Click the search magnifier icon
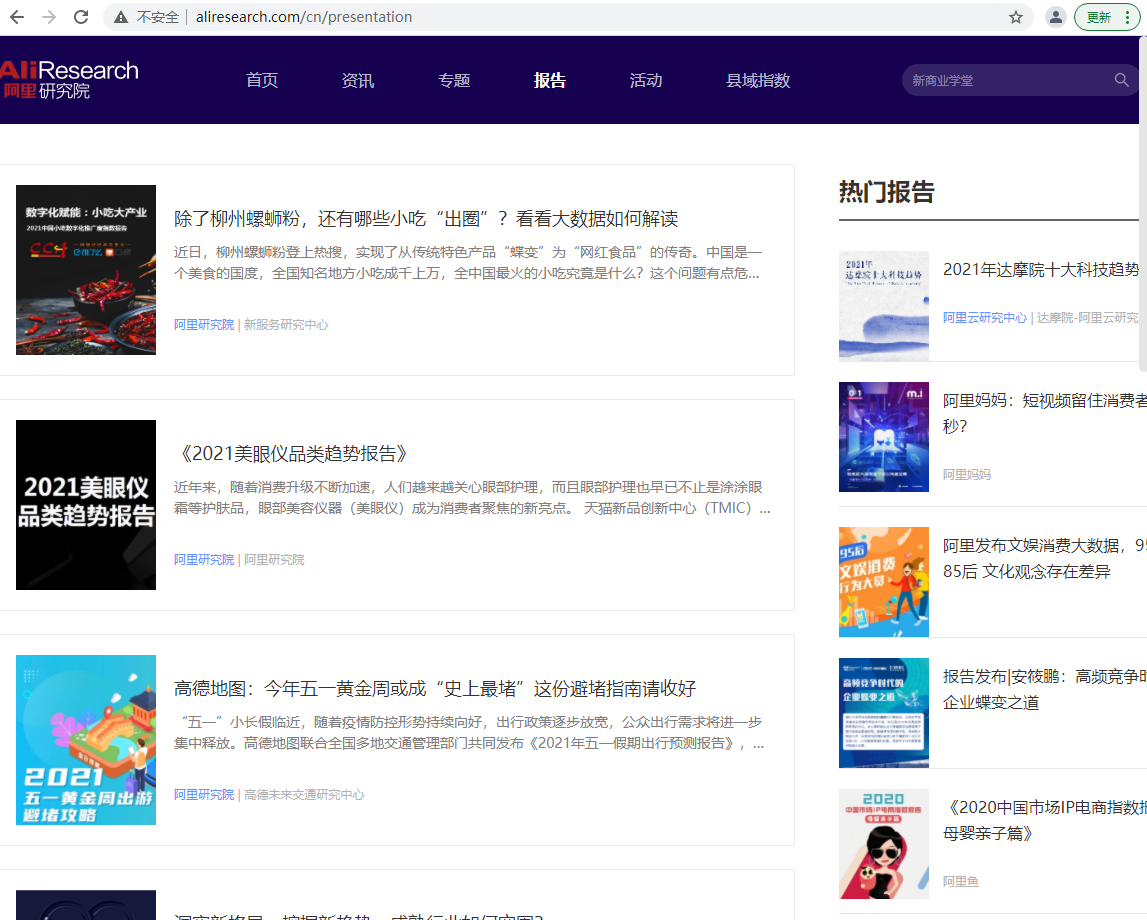 tap(1122, 80)
